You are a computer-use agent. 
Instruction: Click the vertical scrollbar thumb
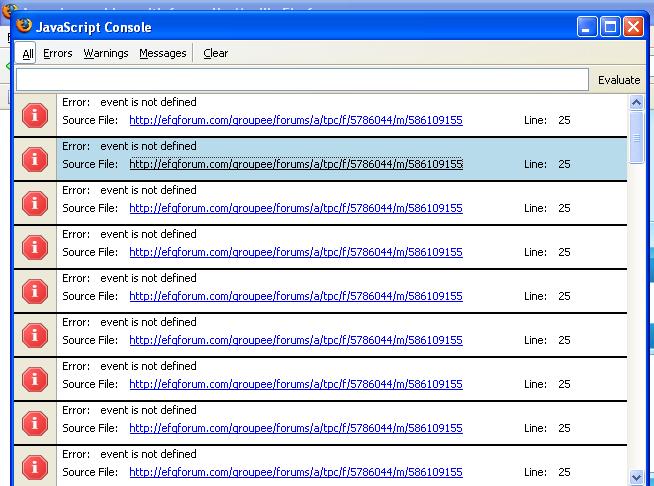point(636,135)
